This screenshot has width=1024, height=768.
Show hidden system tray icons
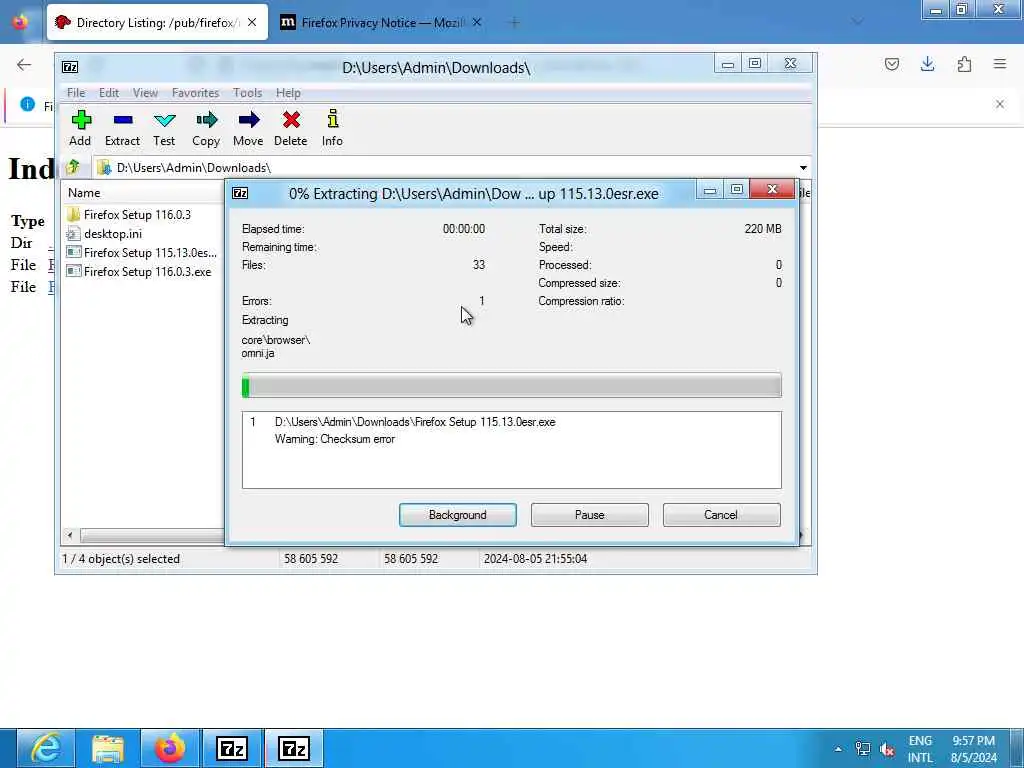tap(838, 749)
